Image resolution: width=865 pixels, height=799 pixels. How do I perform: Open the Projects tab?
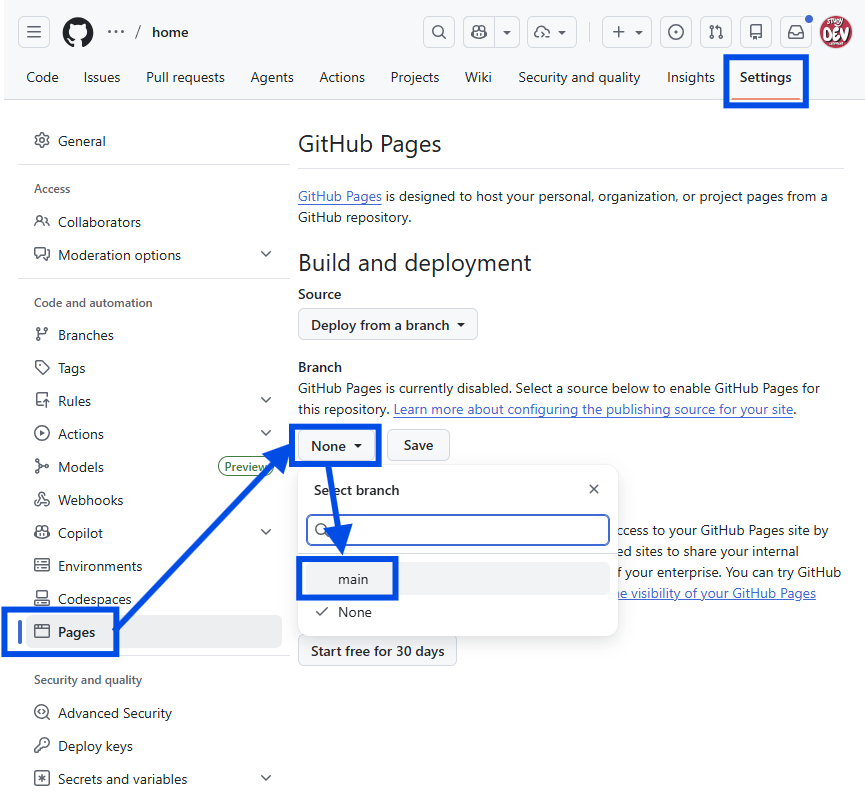[x=415, y=77]
